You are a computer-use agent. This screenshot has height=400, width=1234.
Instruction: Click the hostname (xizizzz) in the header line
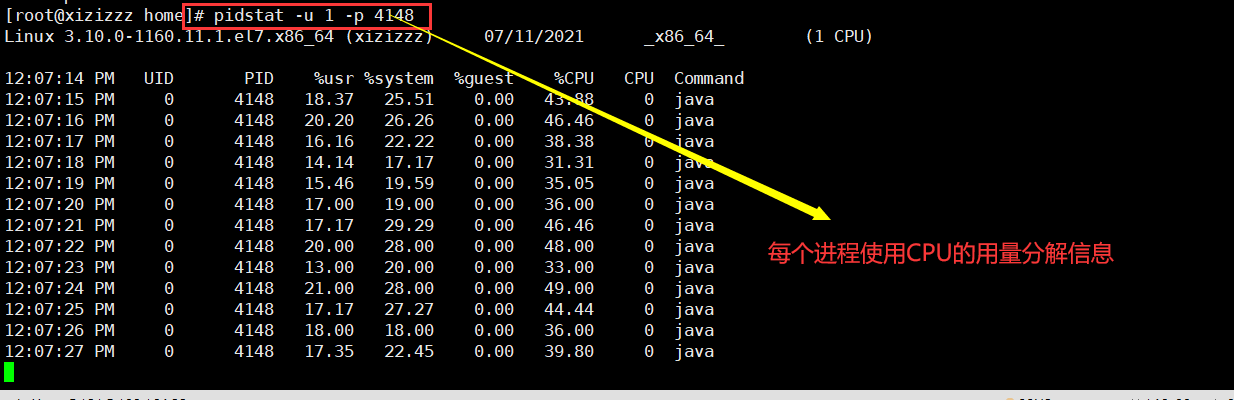[x=389, y=37]
